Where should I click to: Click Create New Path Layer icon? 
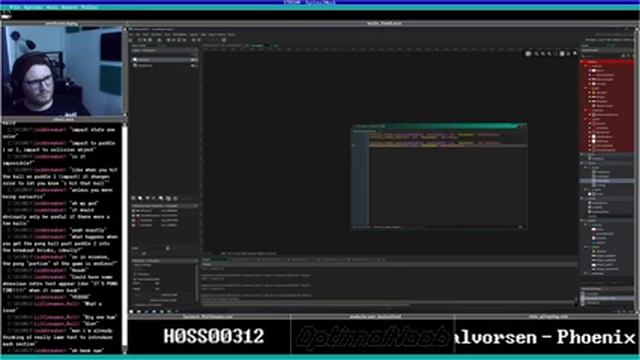coord(153,198)
